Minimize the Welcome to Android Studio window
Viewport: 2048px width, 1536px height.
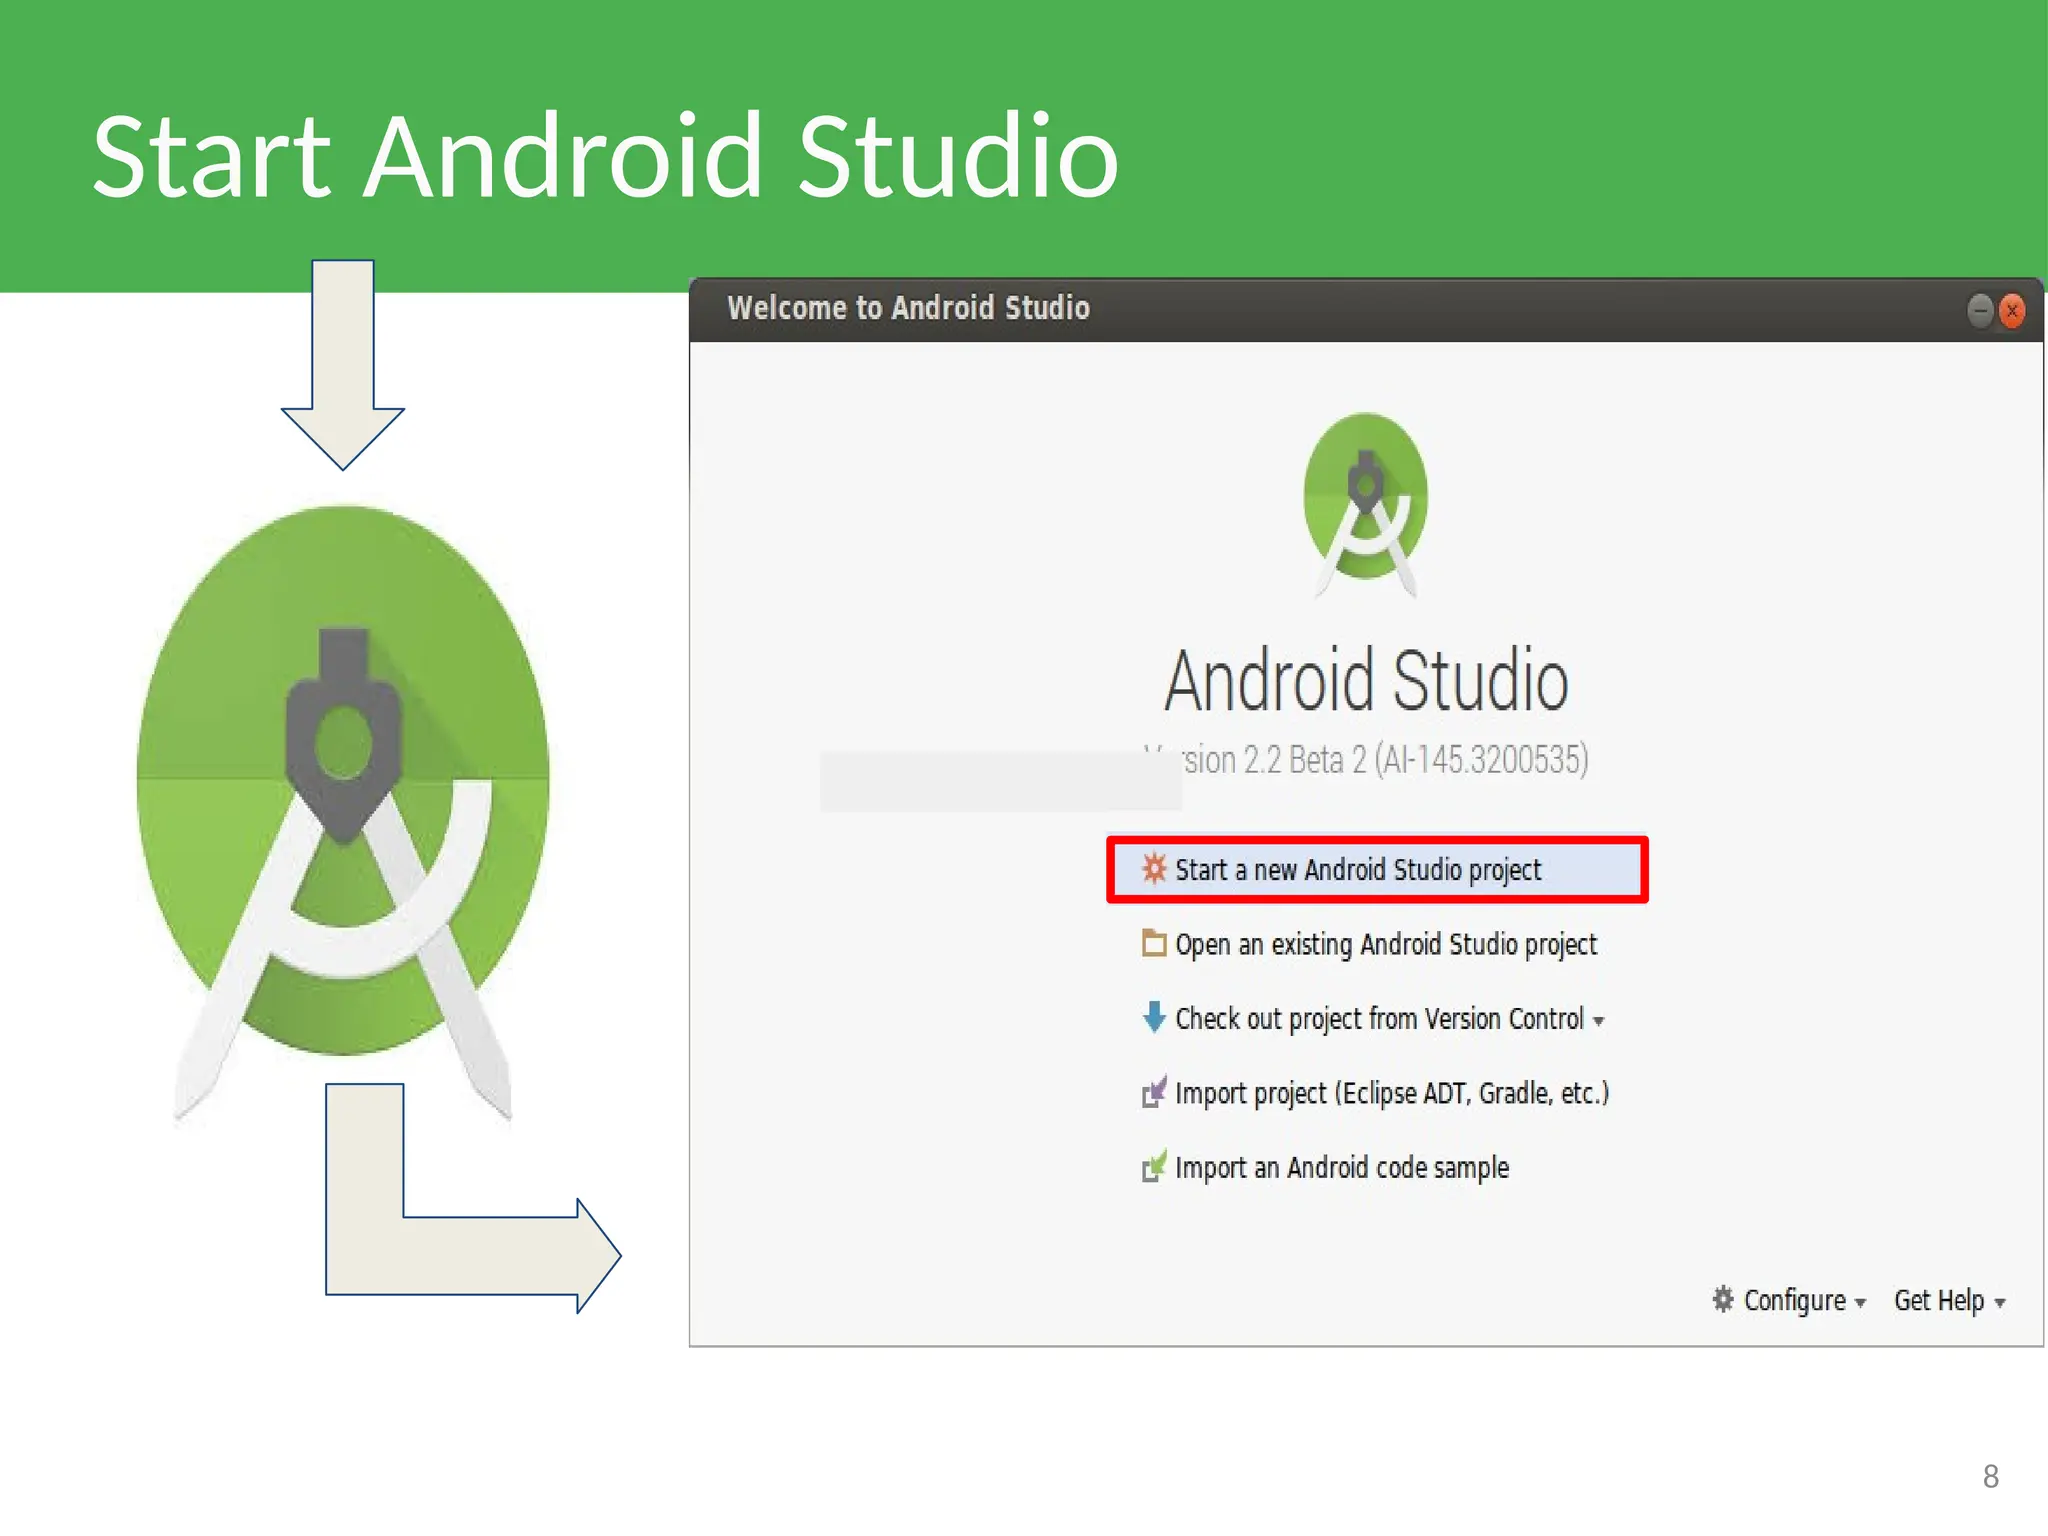tap(1980, 311)
